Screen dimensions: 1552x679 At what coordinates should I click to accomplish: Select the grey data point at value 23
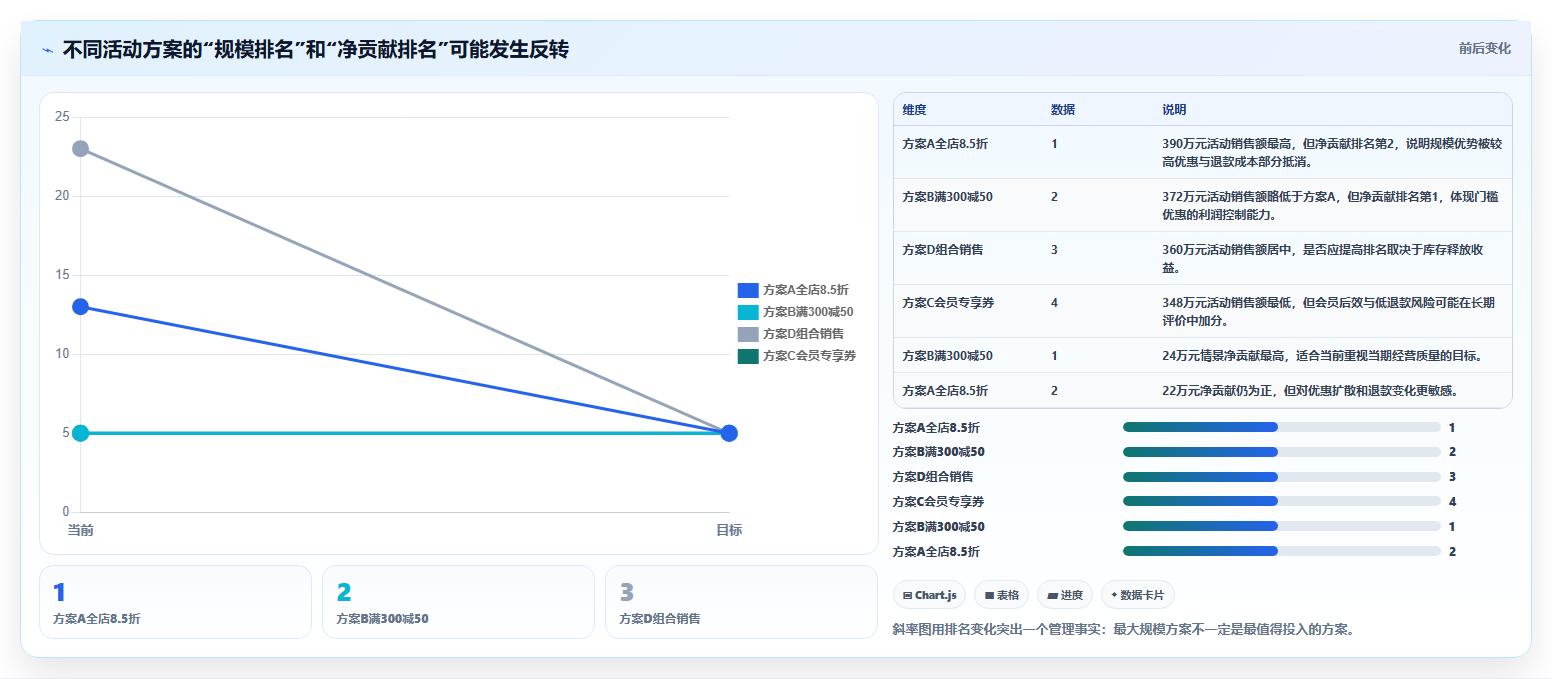pos(81,149)
